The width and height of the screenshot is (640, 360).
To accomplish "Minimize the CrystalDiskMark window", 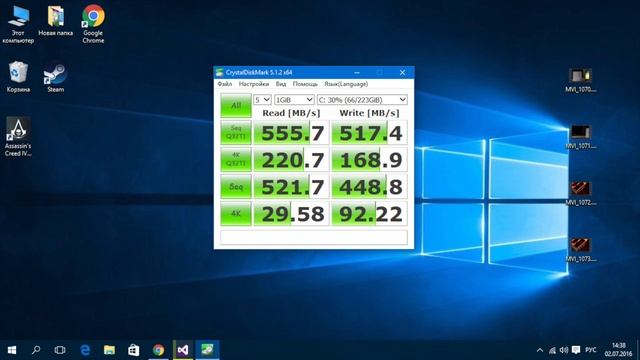I will point(357,73).
